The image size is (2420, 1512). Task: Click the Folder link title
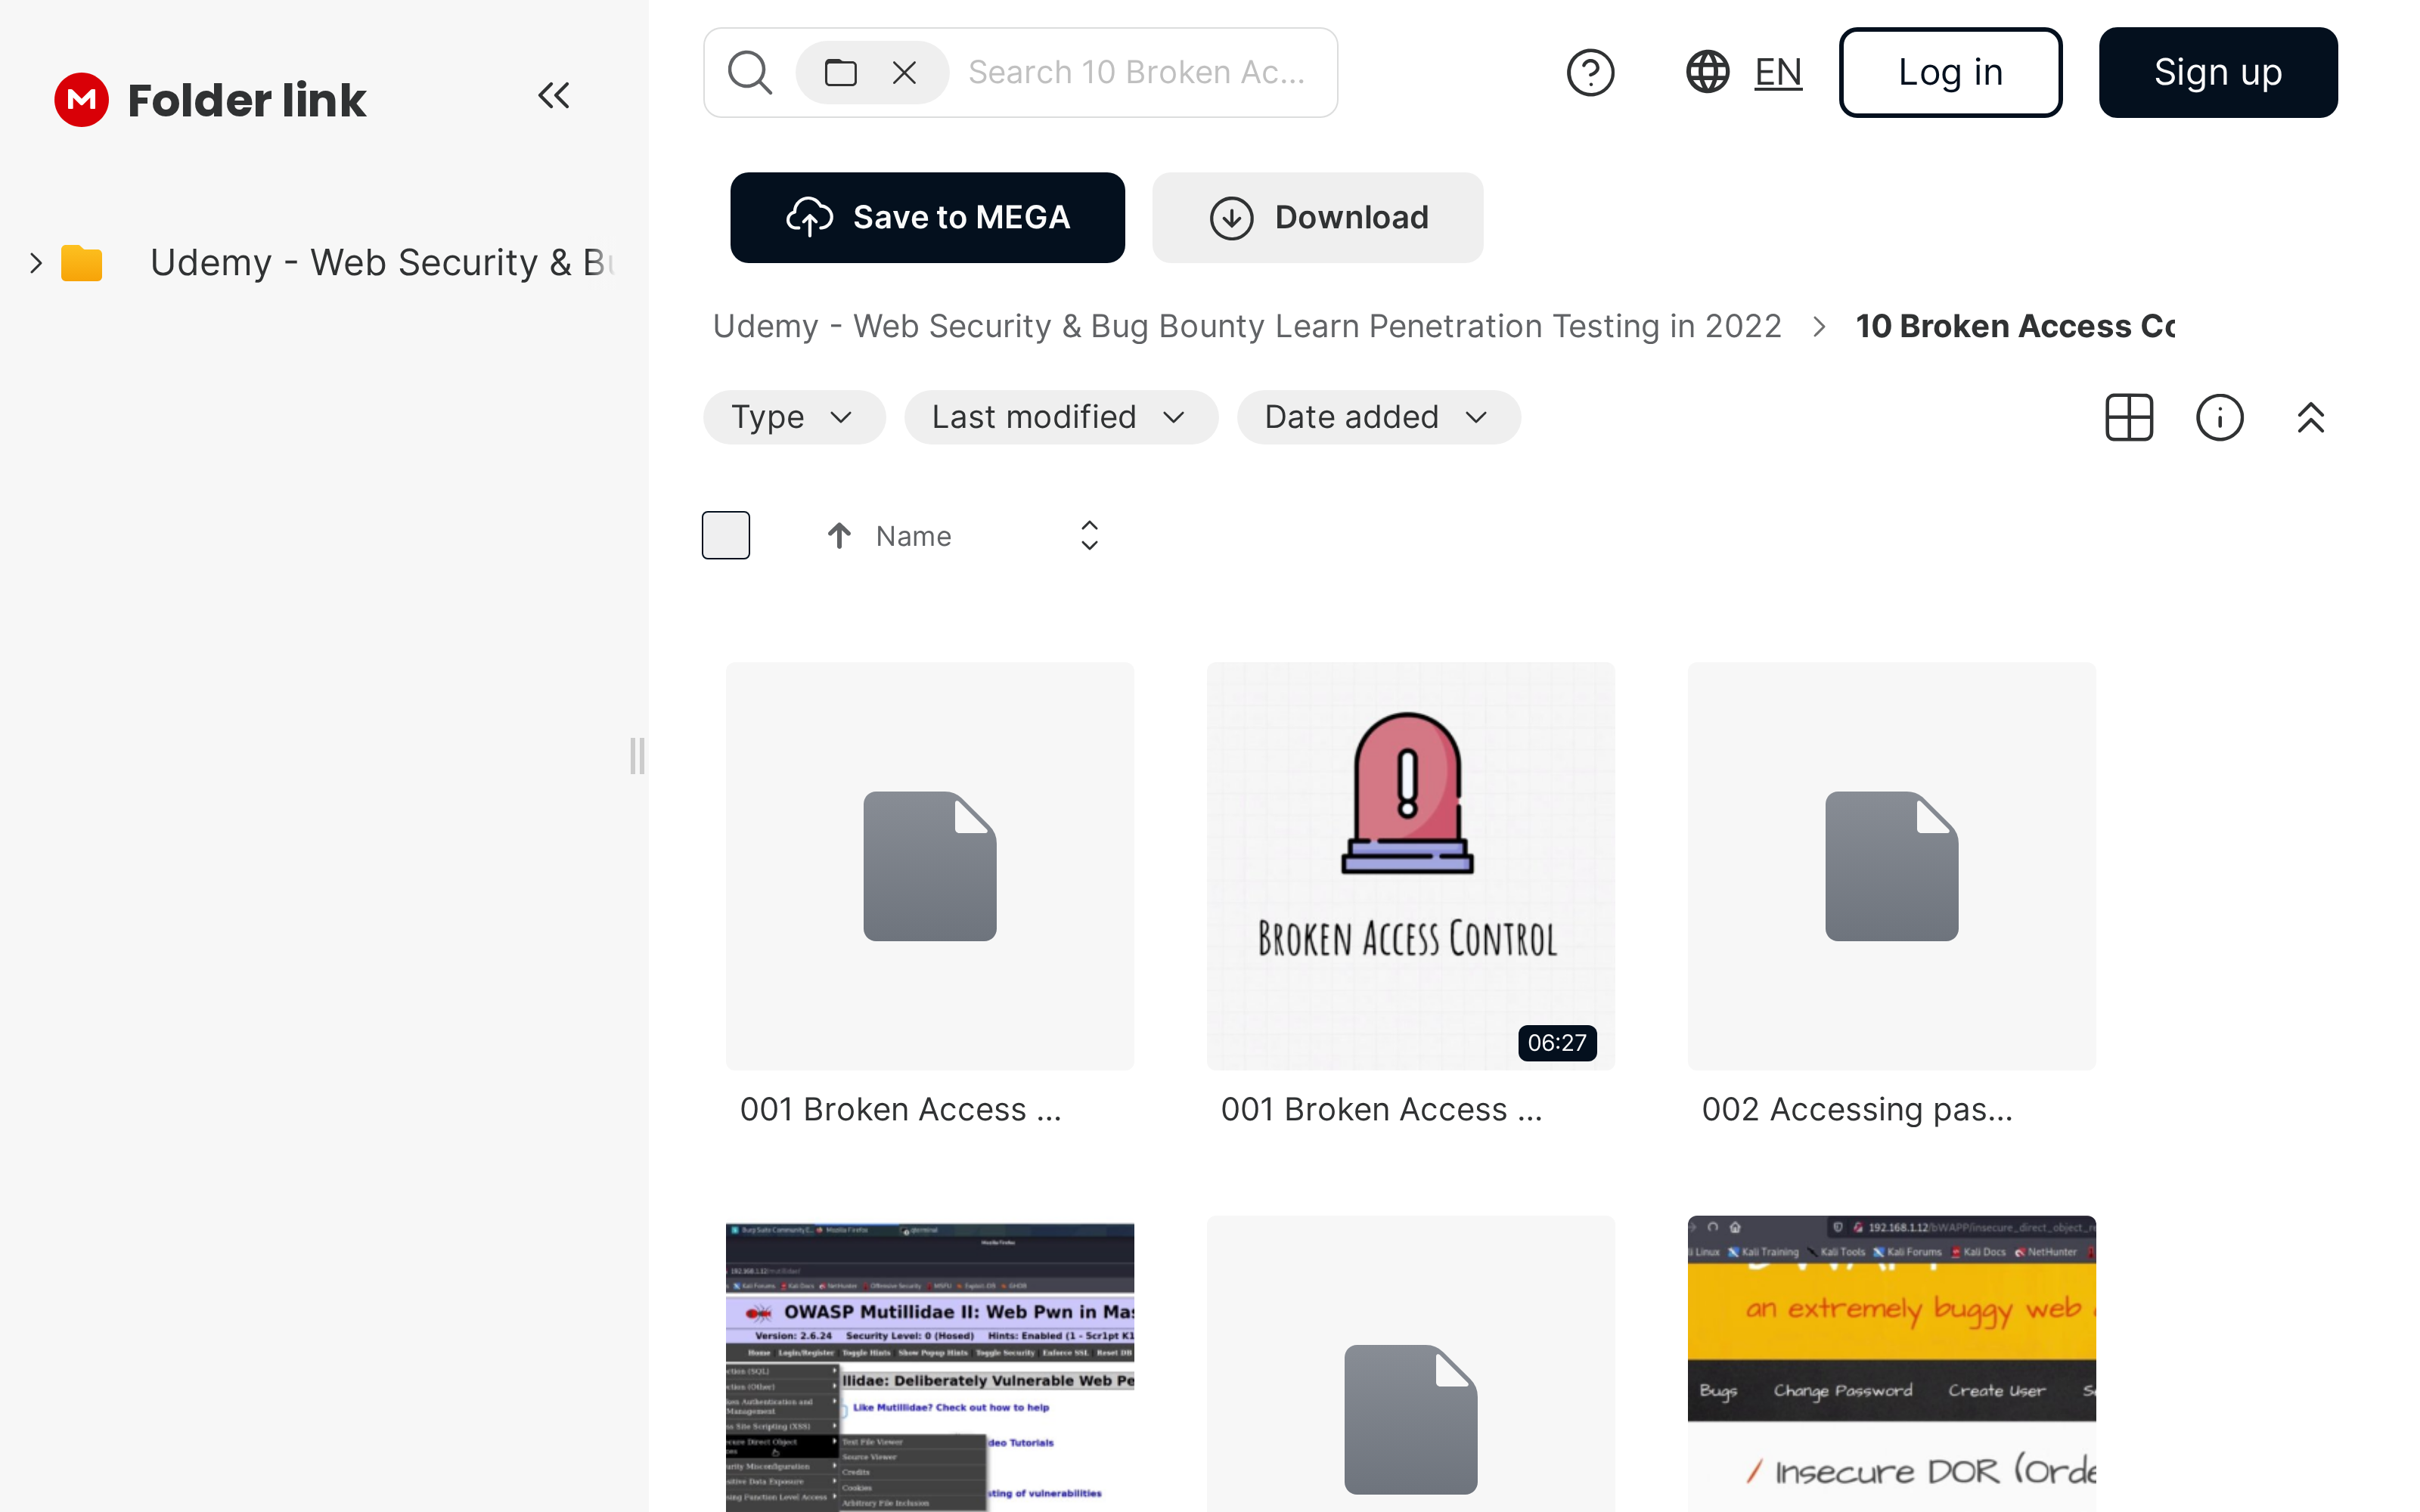click(x=247, y=100)
